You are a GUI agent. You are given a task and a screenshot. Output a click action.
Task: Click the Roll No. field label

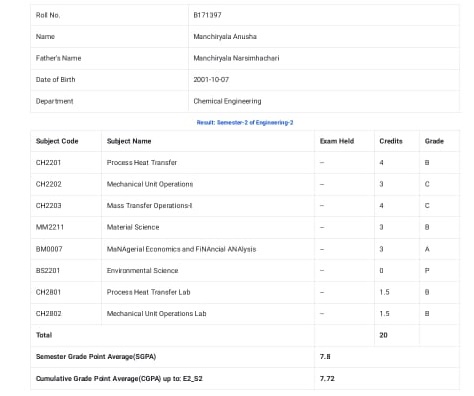[48, 15]
